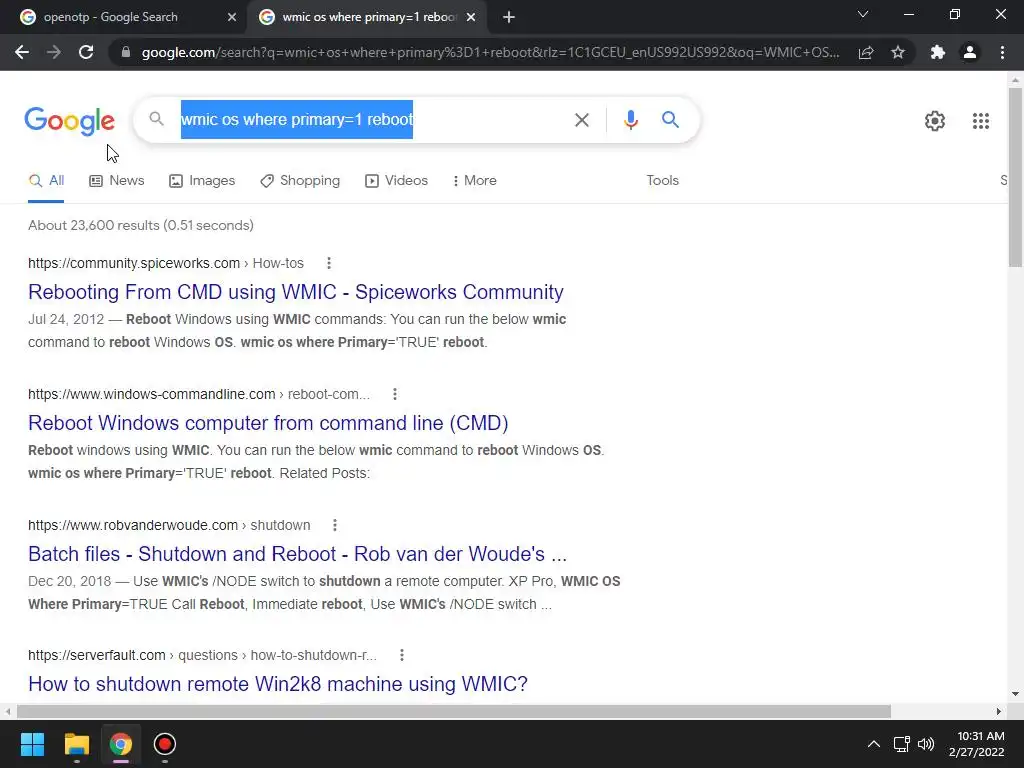The image size is (1024, 768).
Task: Open options menu for robvanderwoude result
Action: (334, 525)
